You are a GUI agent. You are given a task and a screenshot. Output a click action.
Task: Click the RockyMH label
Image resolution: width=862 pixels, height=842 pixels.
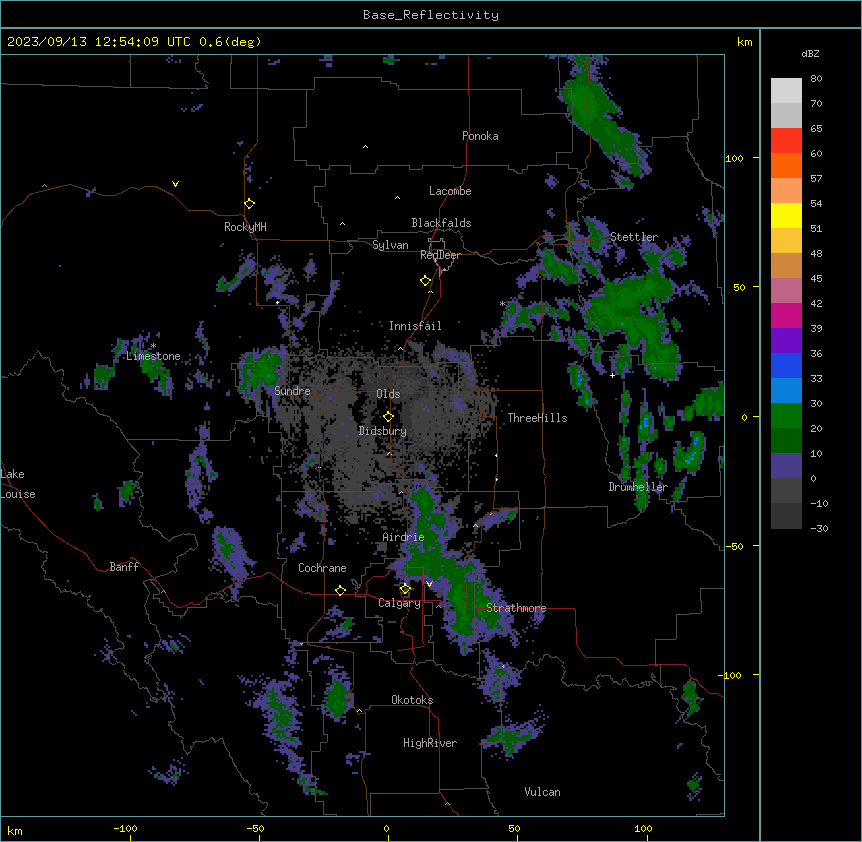tap(245, 227)
